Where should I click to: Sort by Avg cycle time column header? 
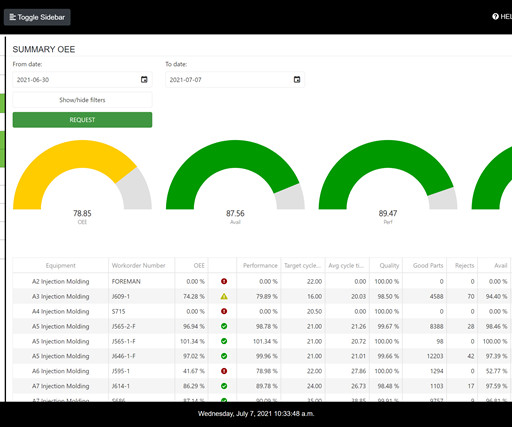(x=346, y=265)
